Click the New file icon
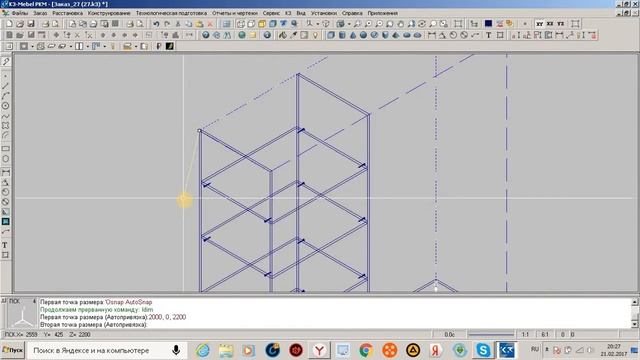Screen dimensions: 640x360 (x=9, y=24)
